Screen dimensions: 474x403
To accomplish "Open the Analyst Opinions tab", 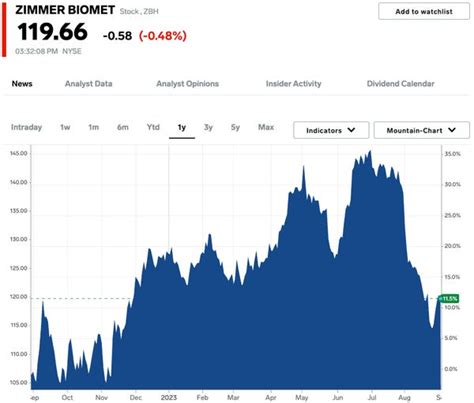I will click(187, 84).
